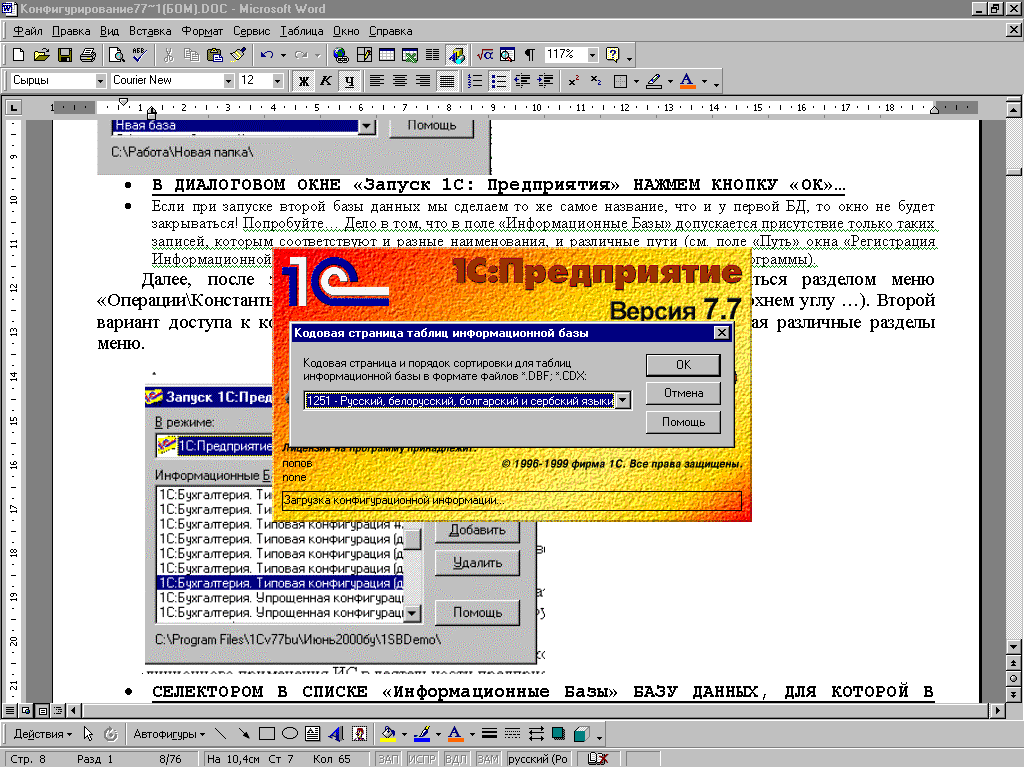Screen dimensions: 1024x768
Task: Click decrease indent icon
Action: point(522,81)
